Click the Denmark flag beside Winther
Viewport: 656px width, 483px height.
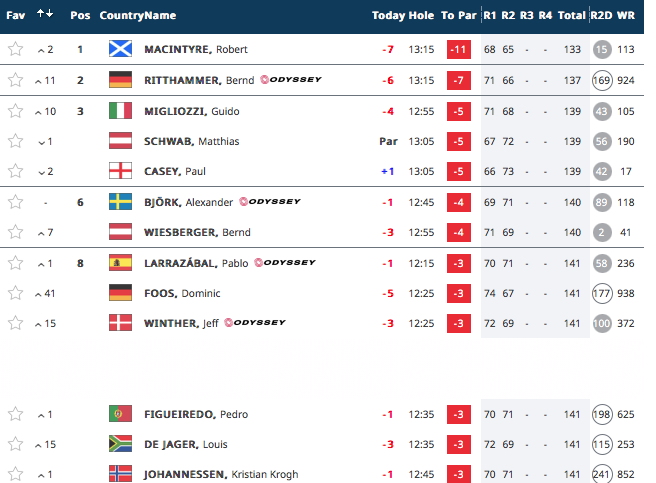pyautogui.click(x=120, y=323)
